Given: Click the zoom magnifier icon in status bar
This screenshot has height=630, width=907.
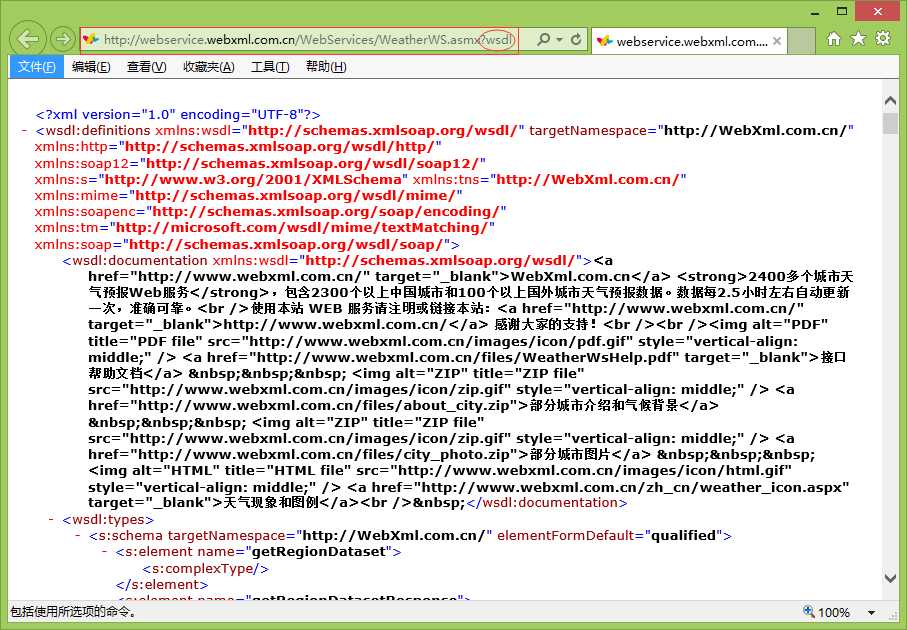Looking at the screenshot, I should pos(808,611).
